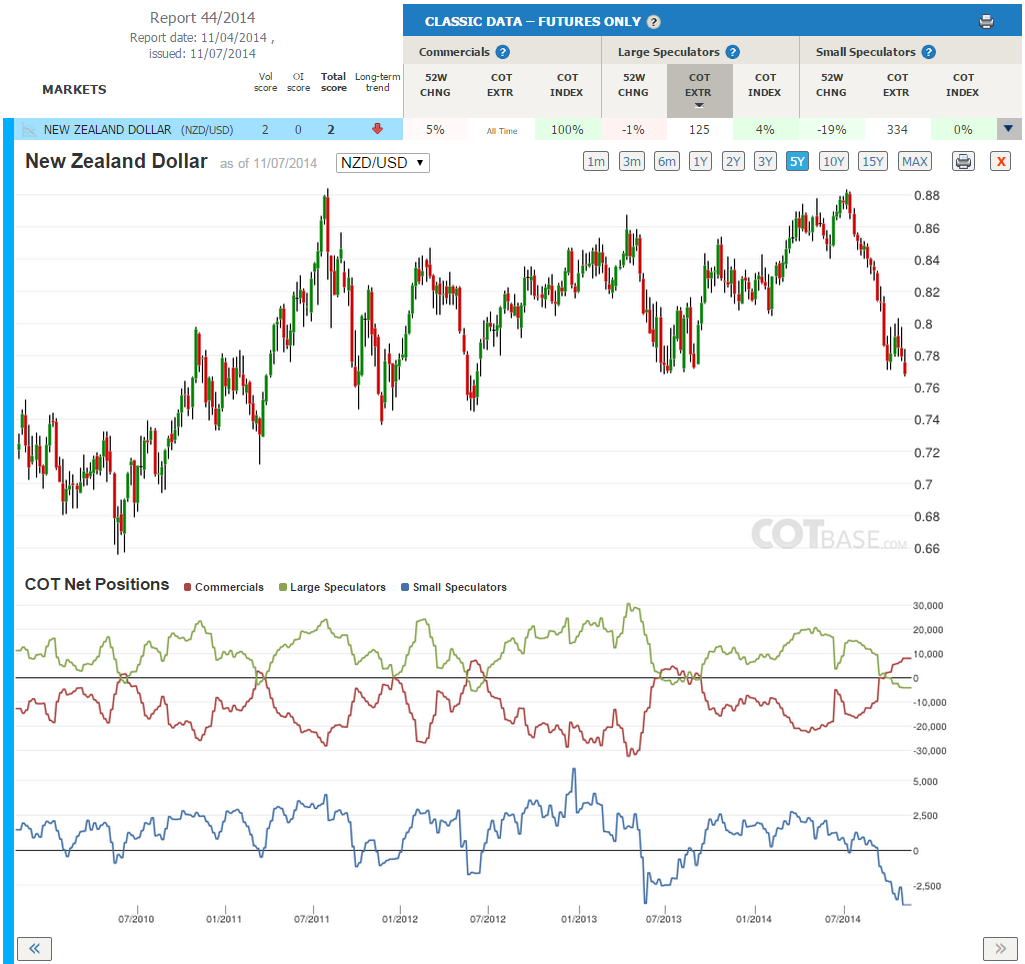This screenshot has width=1025, height=964.
Task: Click the green Large Speculators legend swatch
Action: tap(283, 587)
